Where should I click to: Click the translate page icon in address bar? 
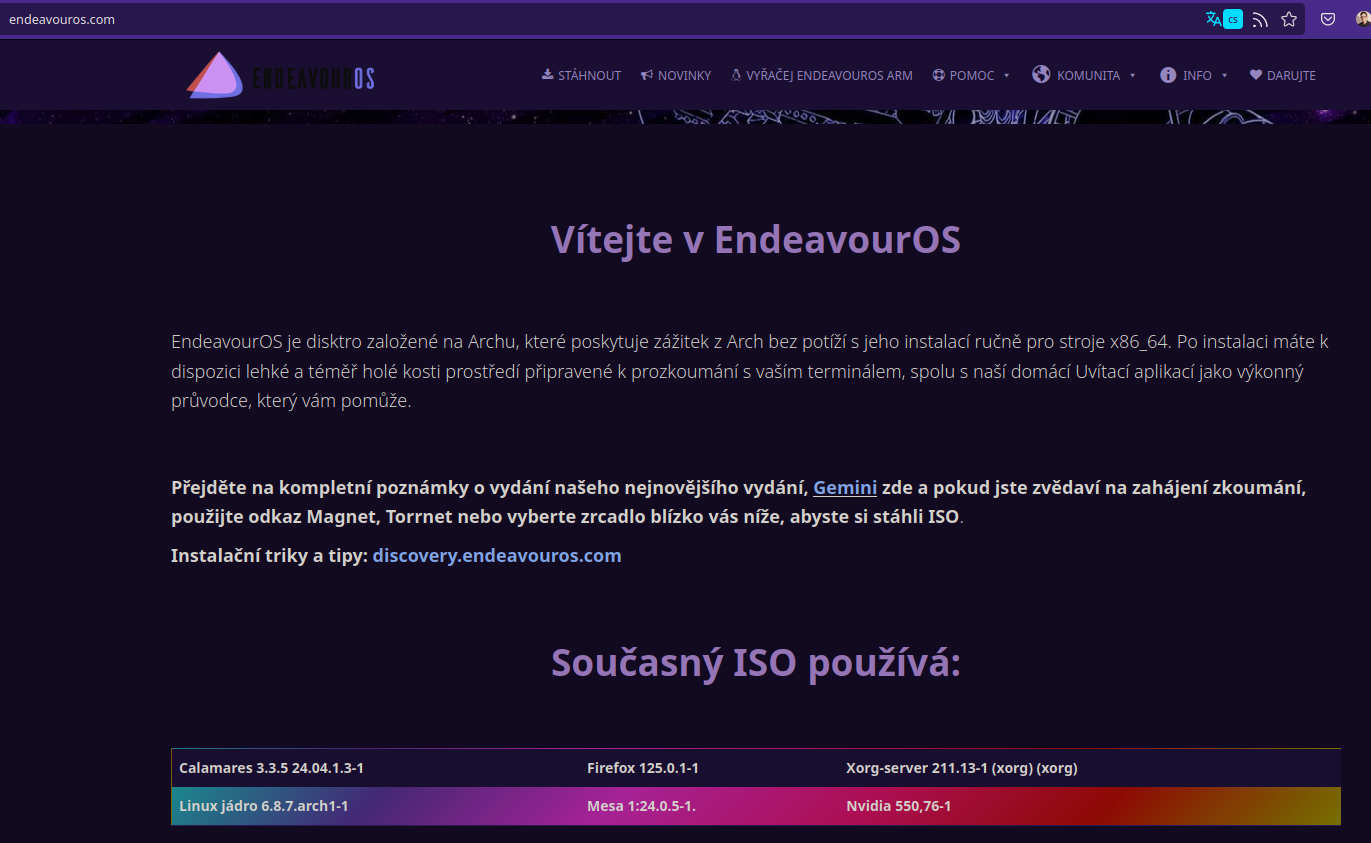click(1213, 19)
